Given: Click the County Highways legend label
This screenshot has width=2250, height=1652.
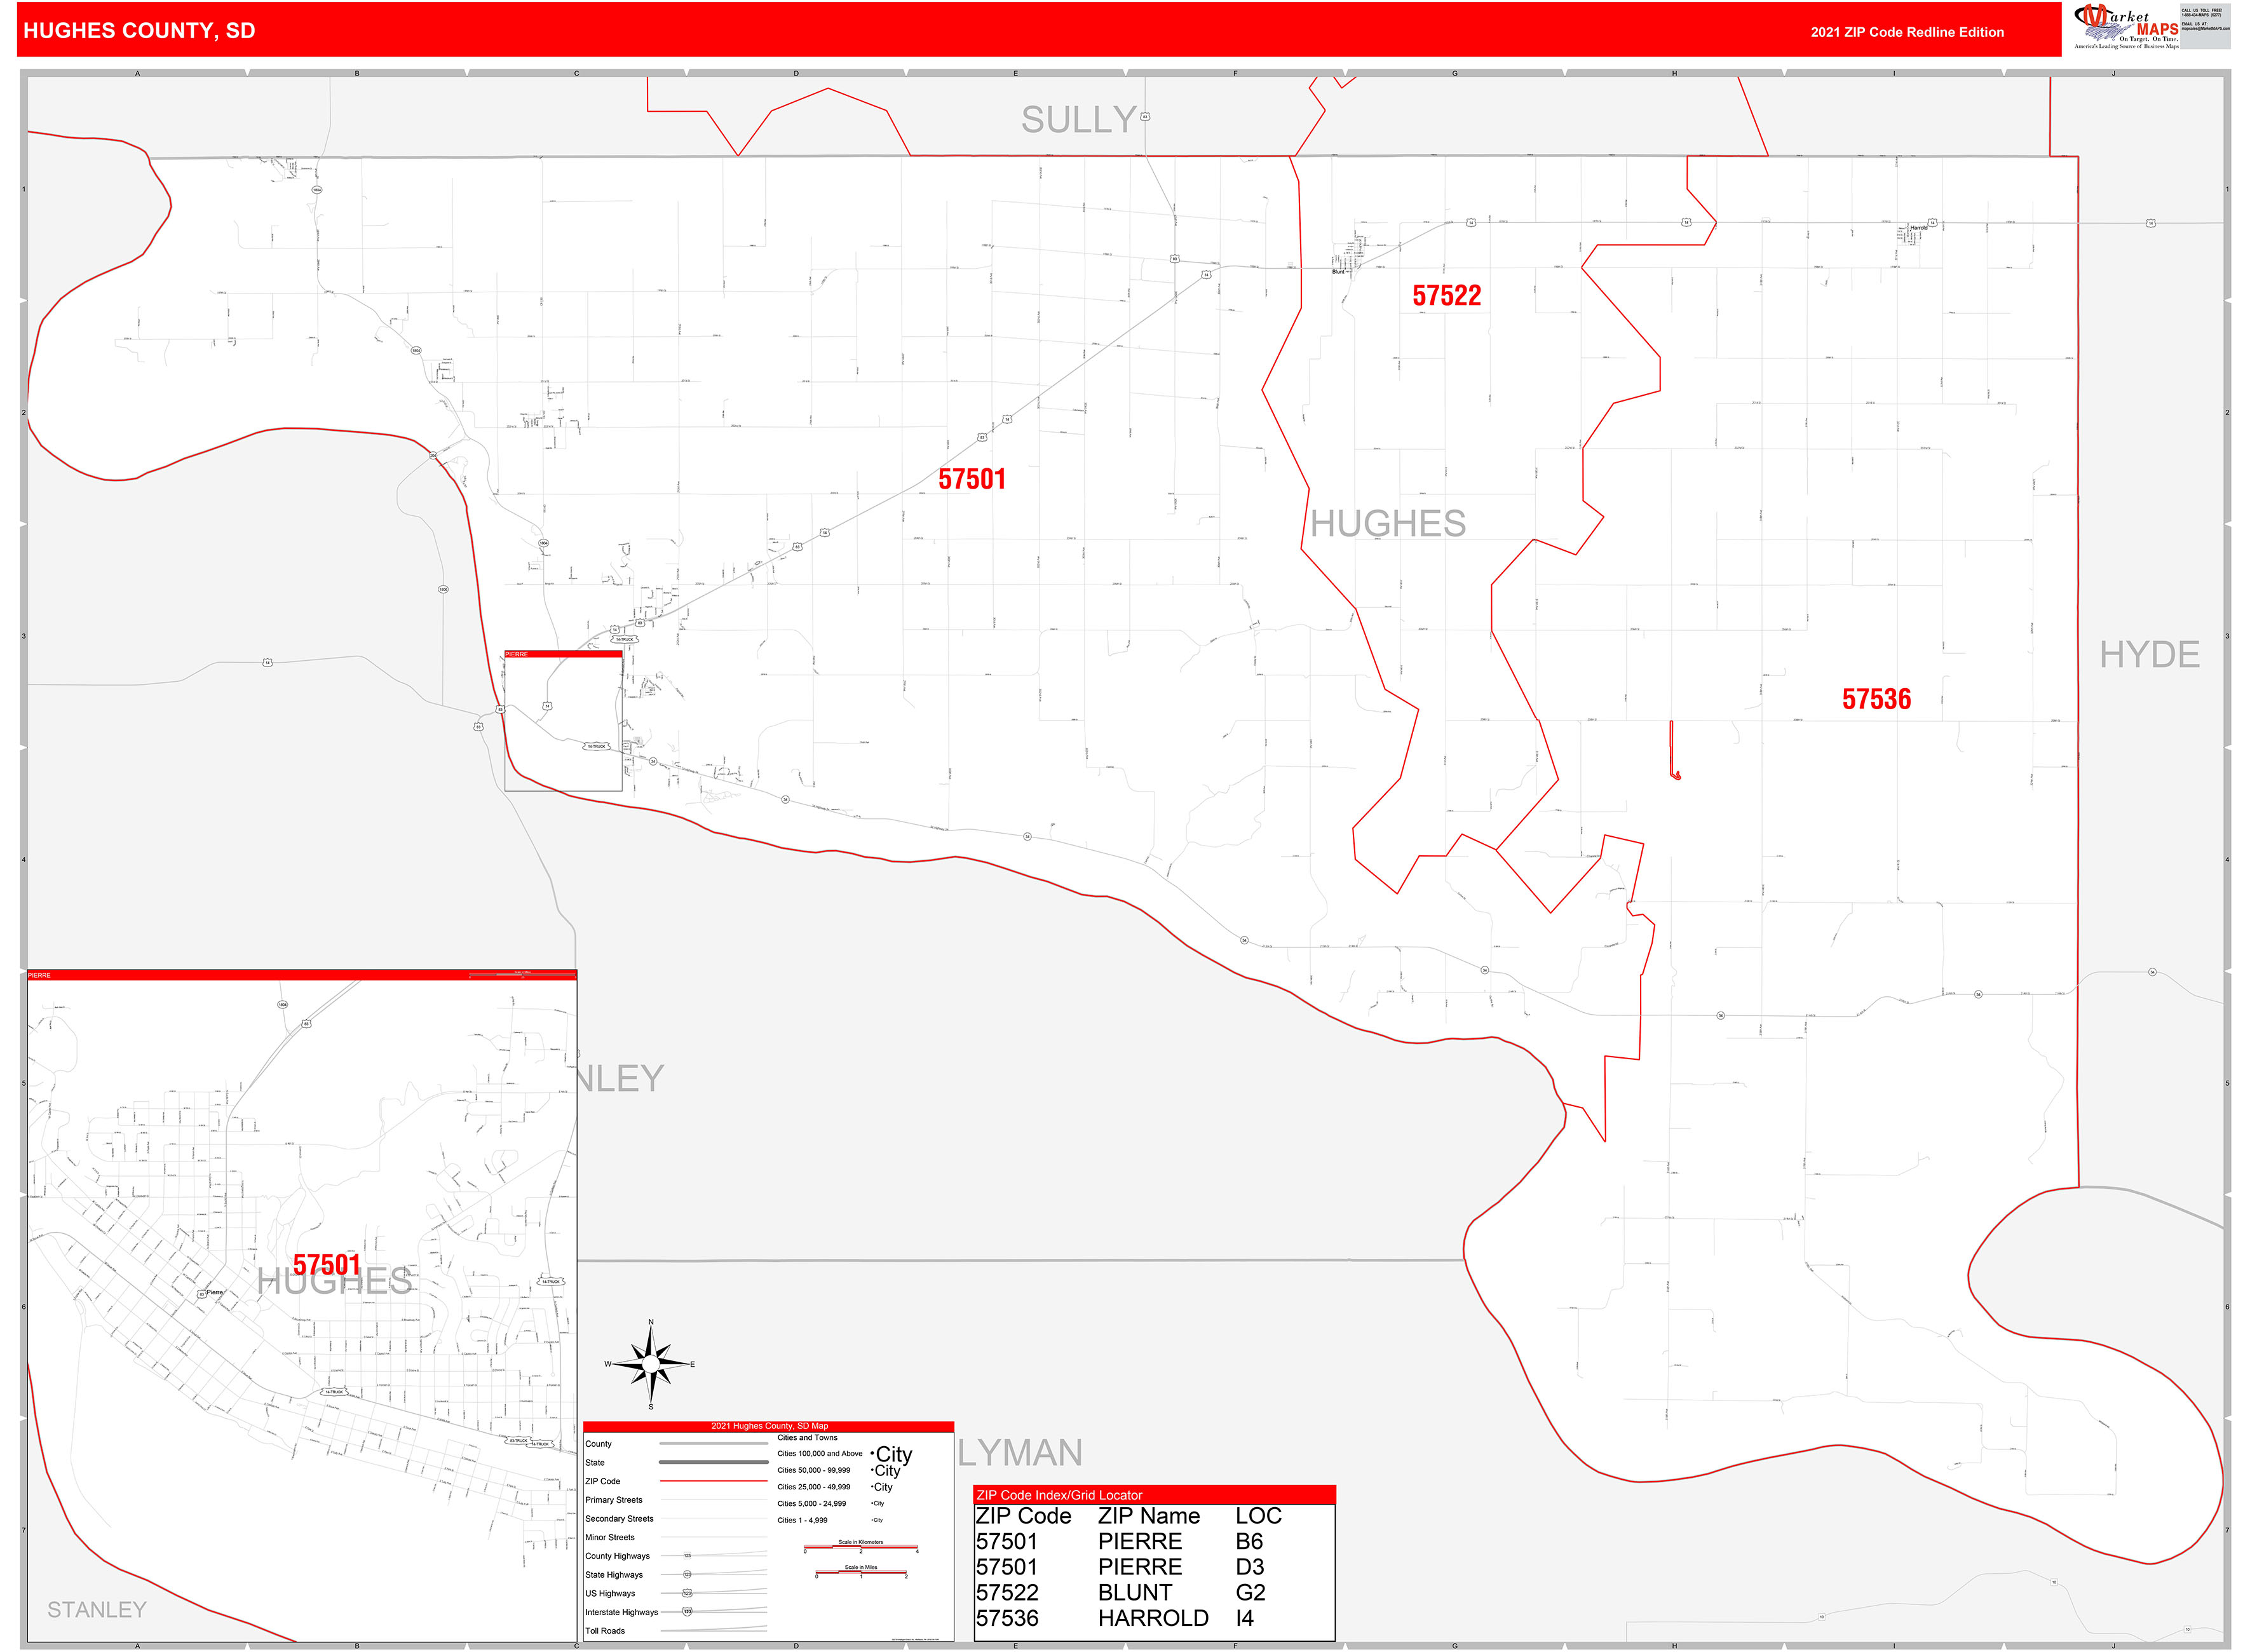Looking at the screenshot, I should click(617, 1556).
